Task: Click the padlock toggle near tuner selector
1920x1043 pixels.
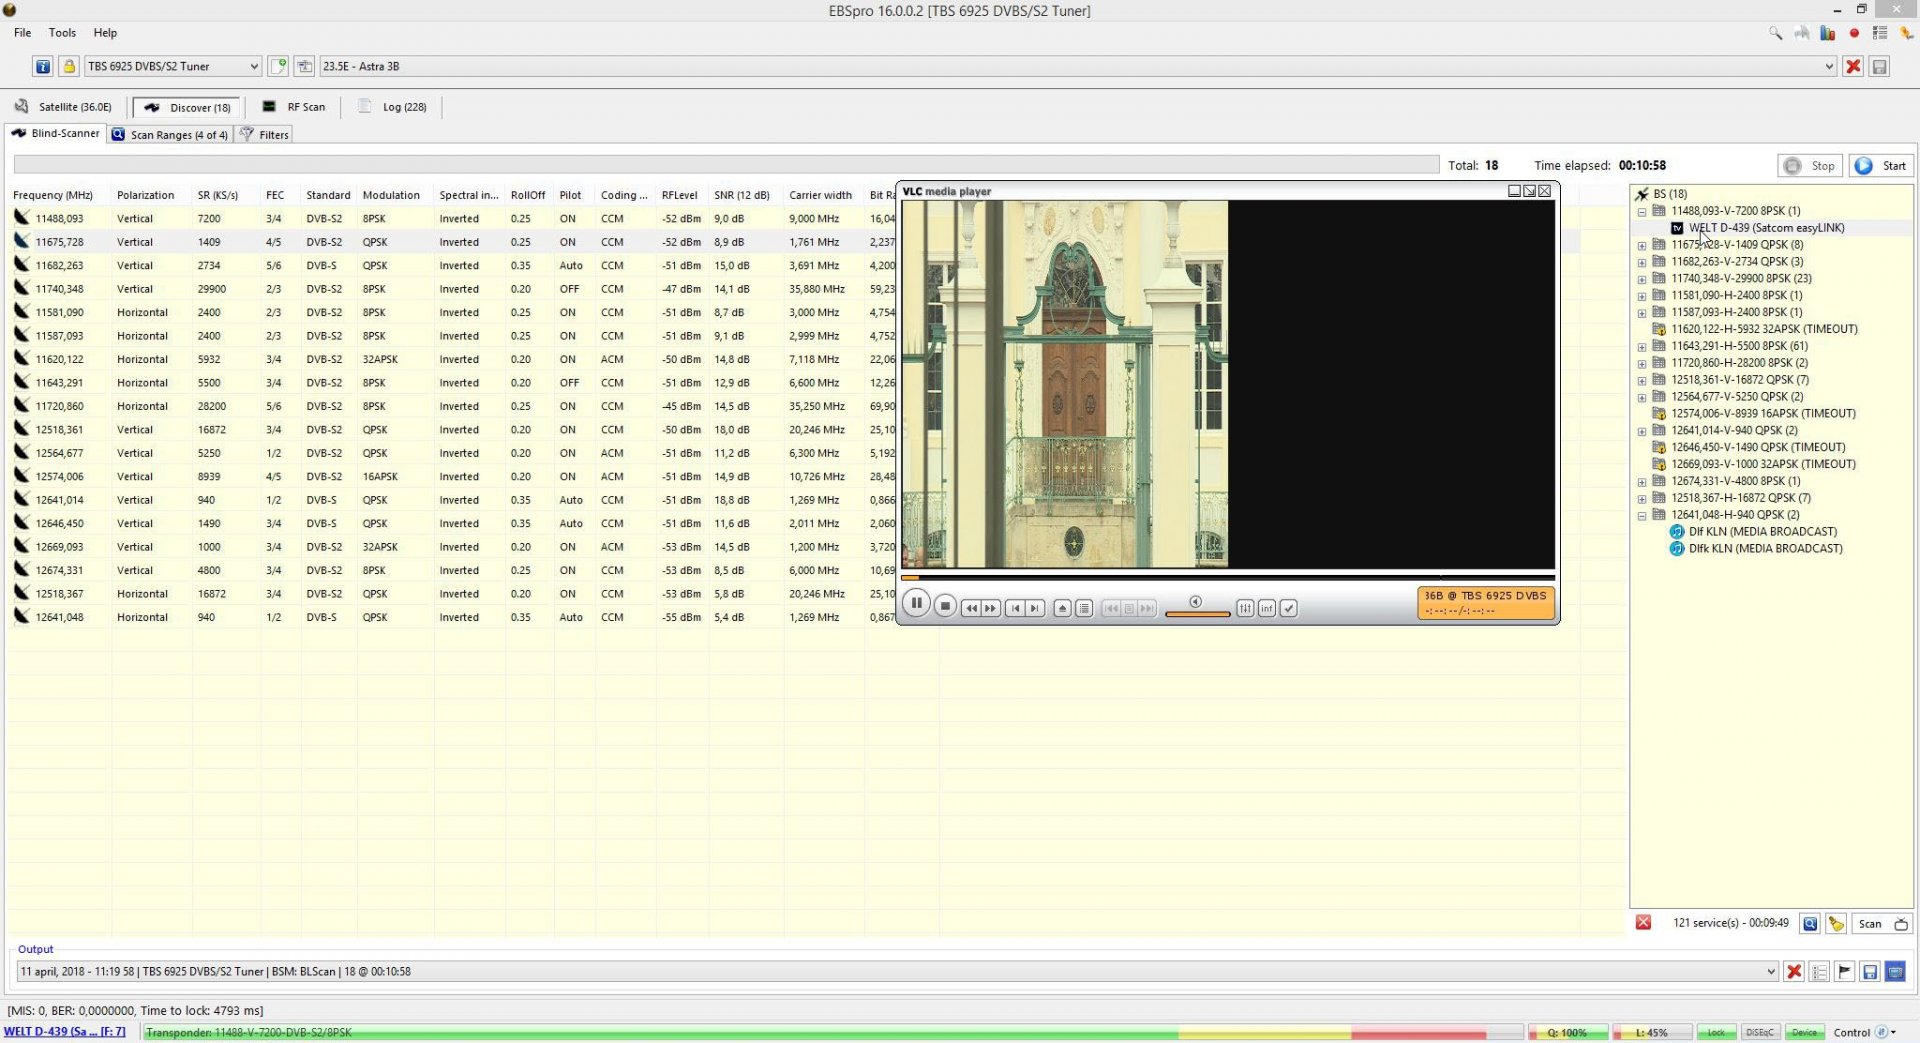Action: (69, 66)
